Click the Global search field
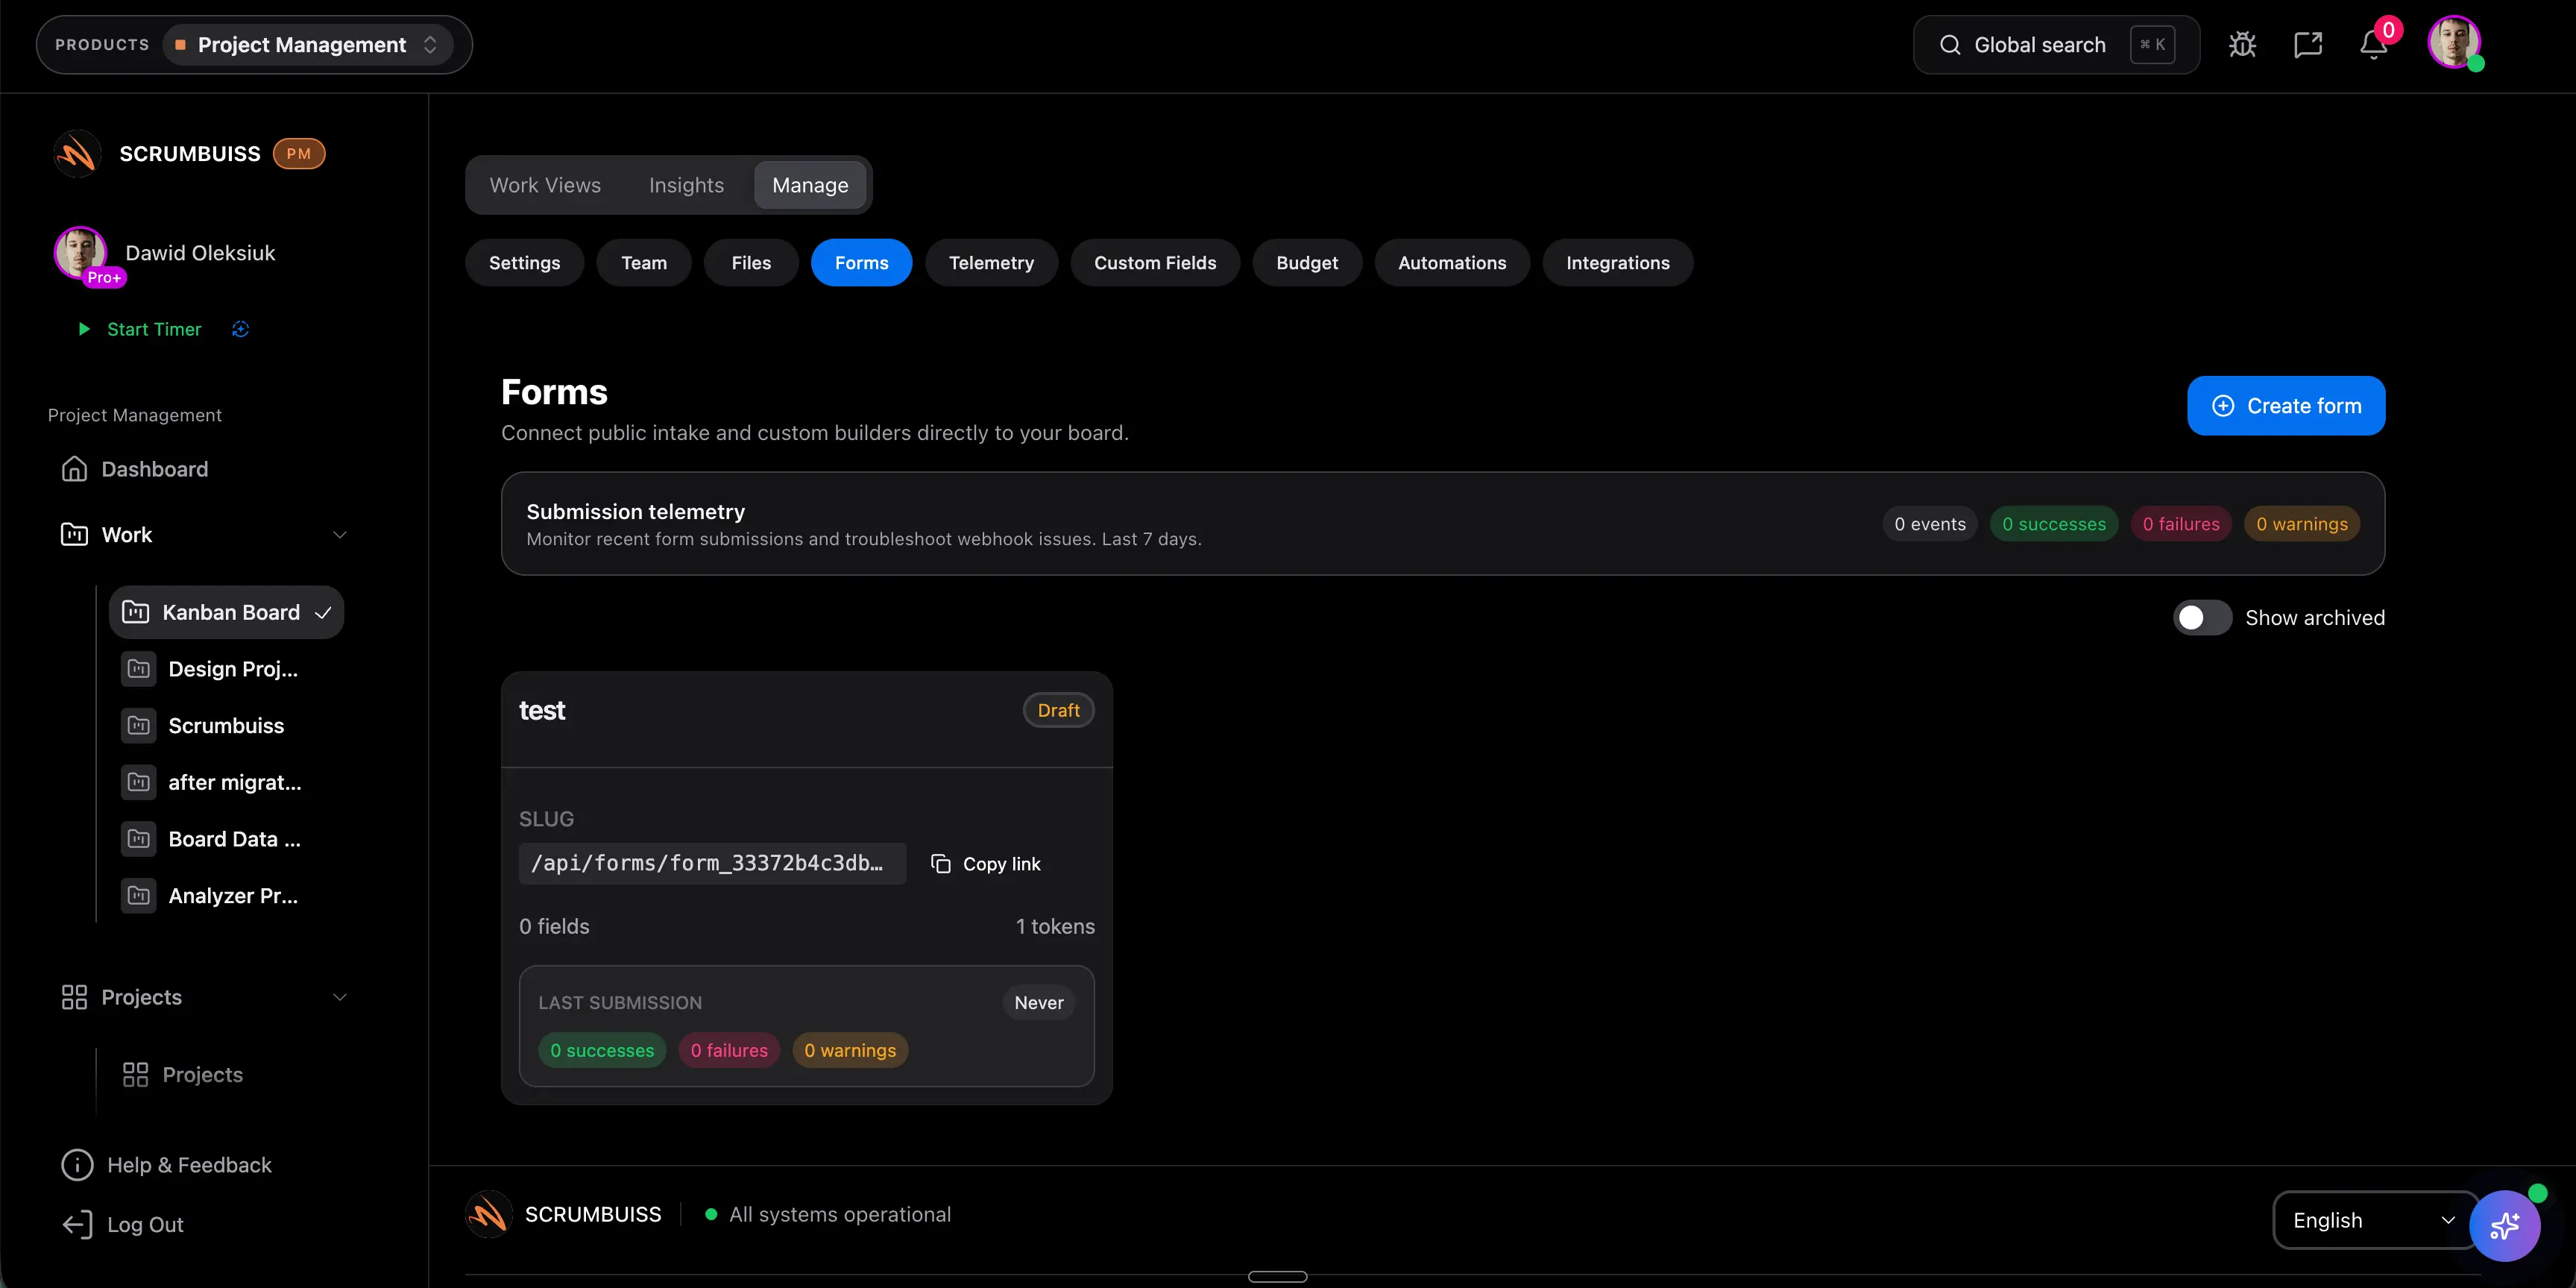Screen dimensions: 2576x1288 tap(2040, 45)
